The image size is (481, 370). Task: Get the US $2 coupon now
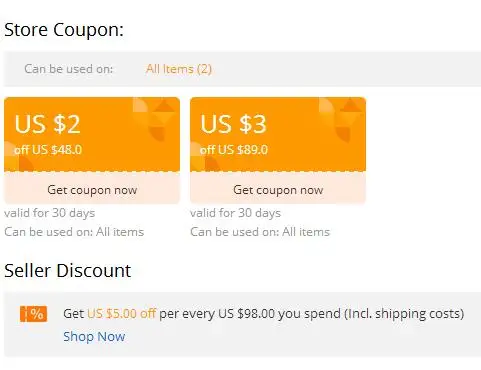(x=92, y=190)
